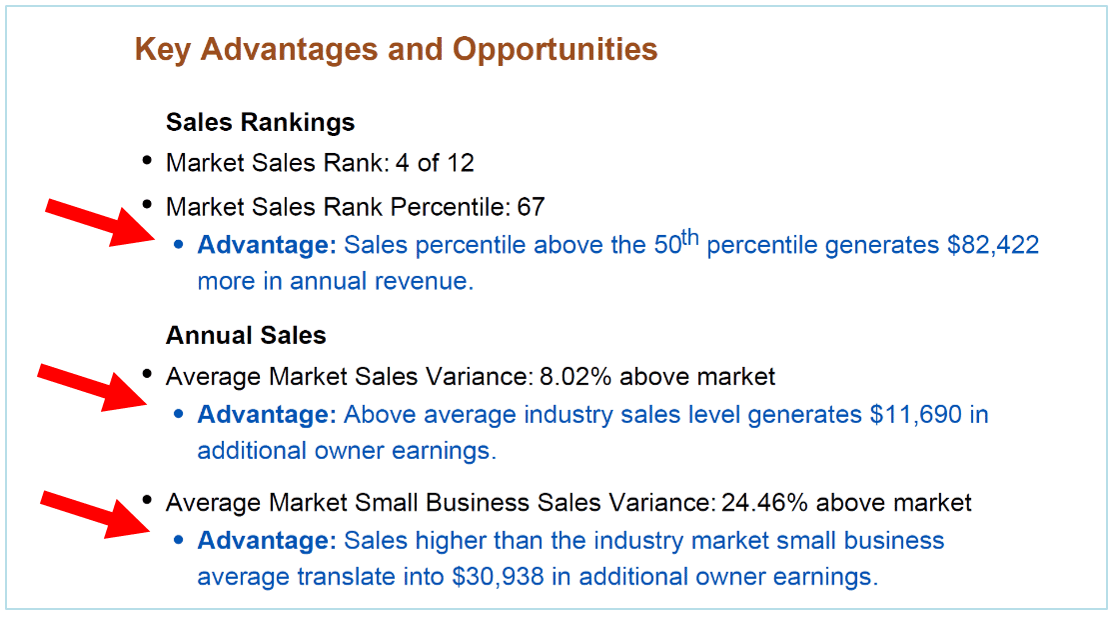Viewport: 1114px width, 618px height.
Task: Select the Annual Sales subheading
Action: click(x=246, y=335)
